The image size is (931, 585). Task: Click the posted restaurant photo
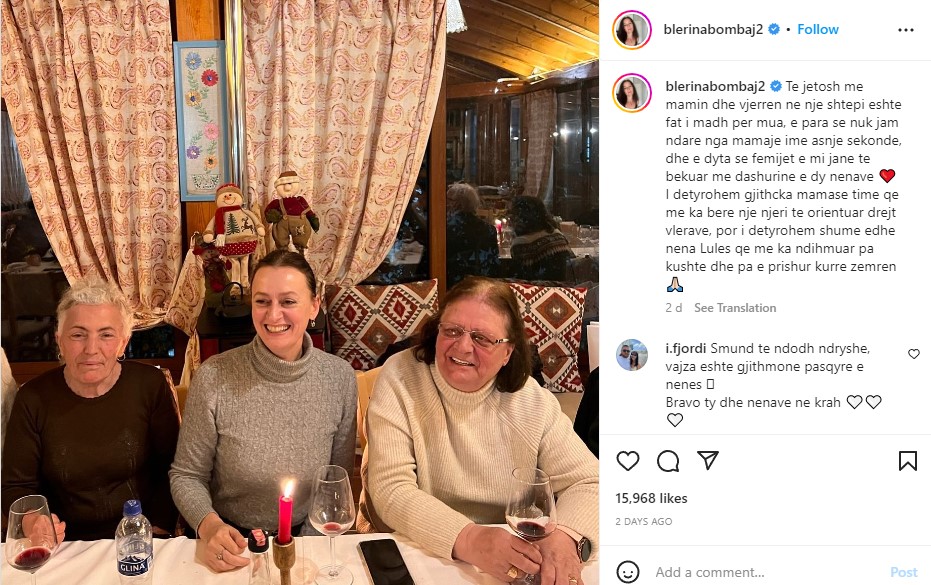tap(300, 292)
